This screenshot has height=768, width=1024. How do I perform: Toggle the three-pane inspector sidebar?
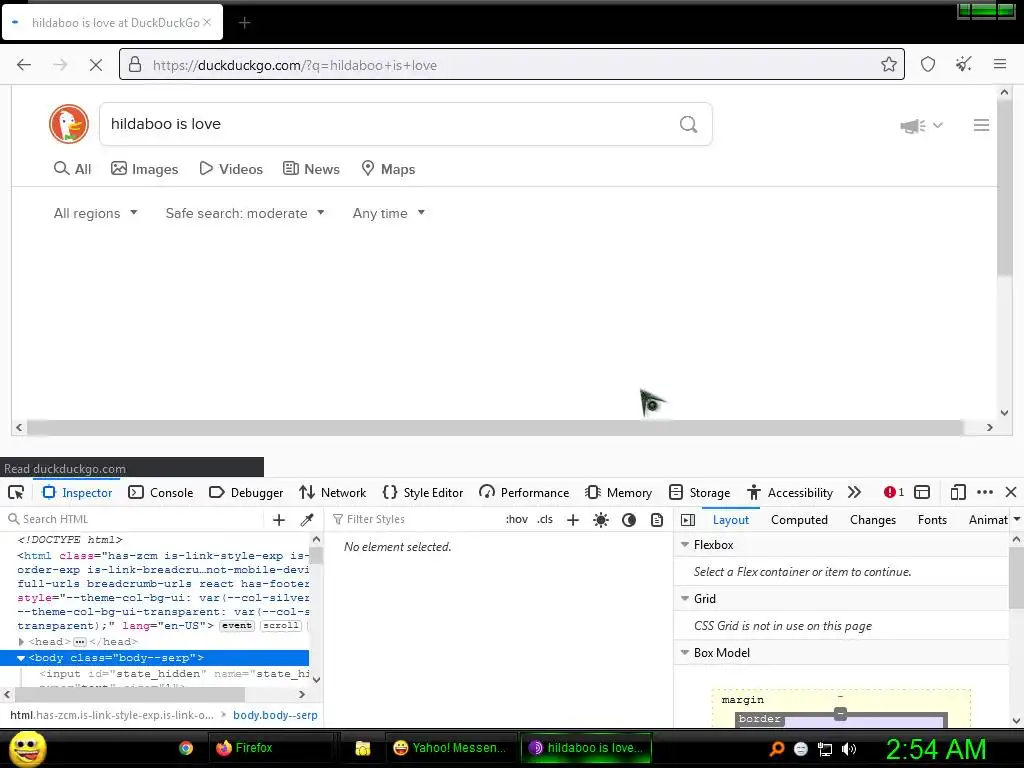tap(688, 520)
